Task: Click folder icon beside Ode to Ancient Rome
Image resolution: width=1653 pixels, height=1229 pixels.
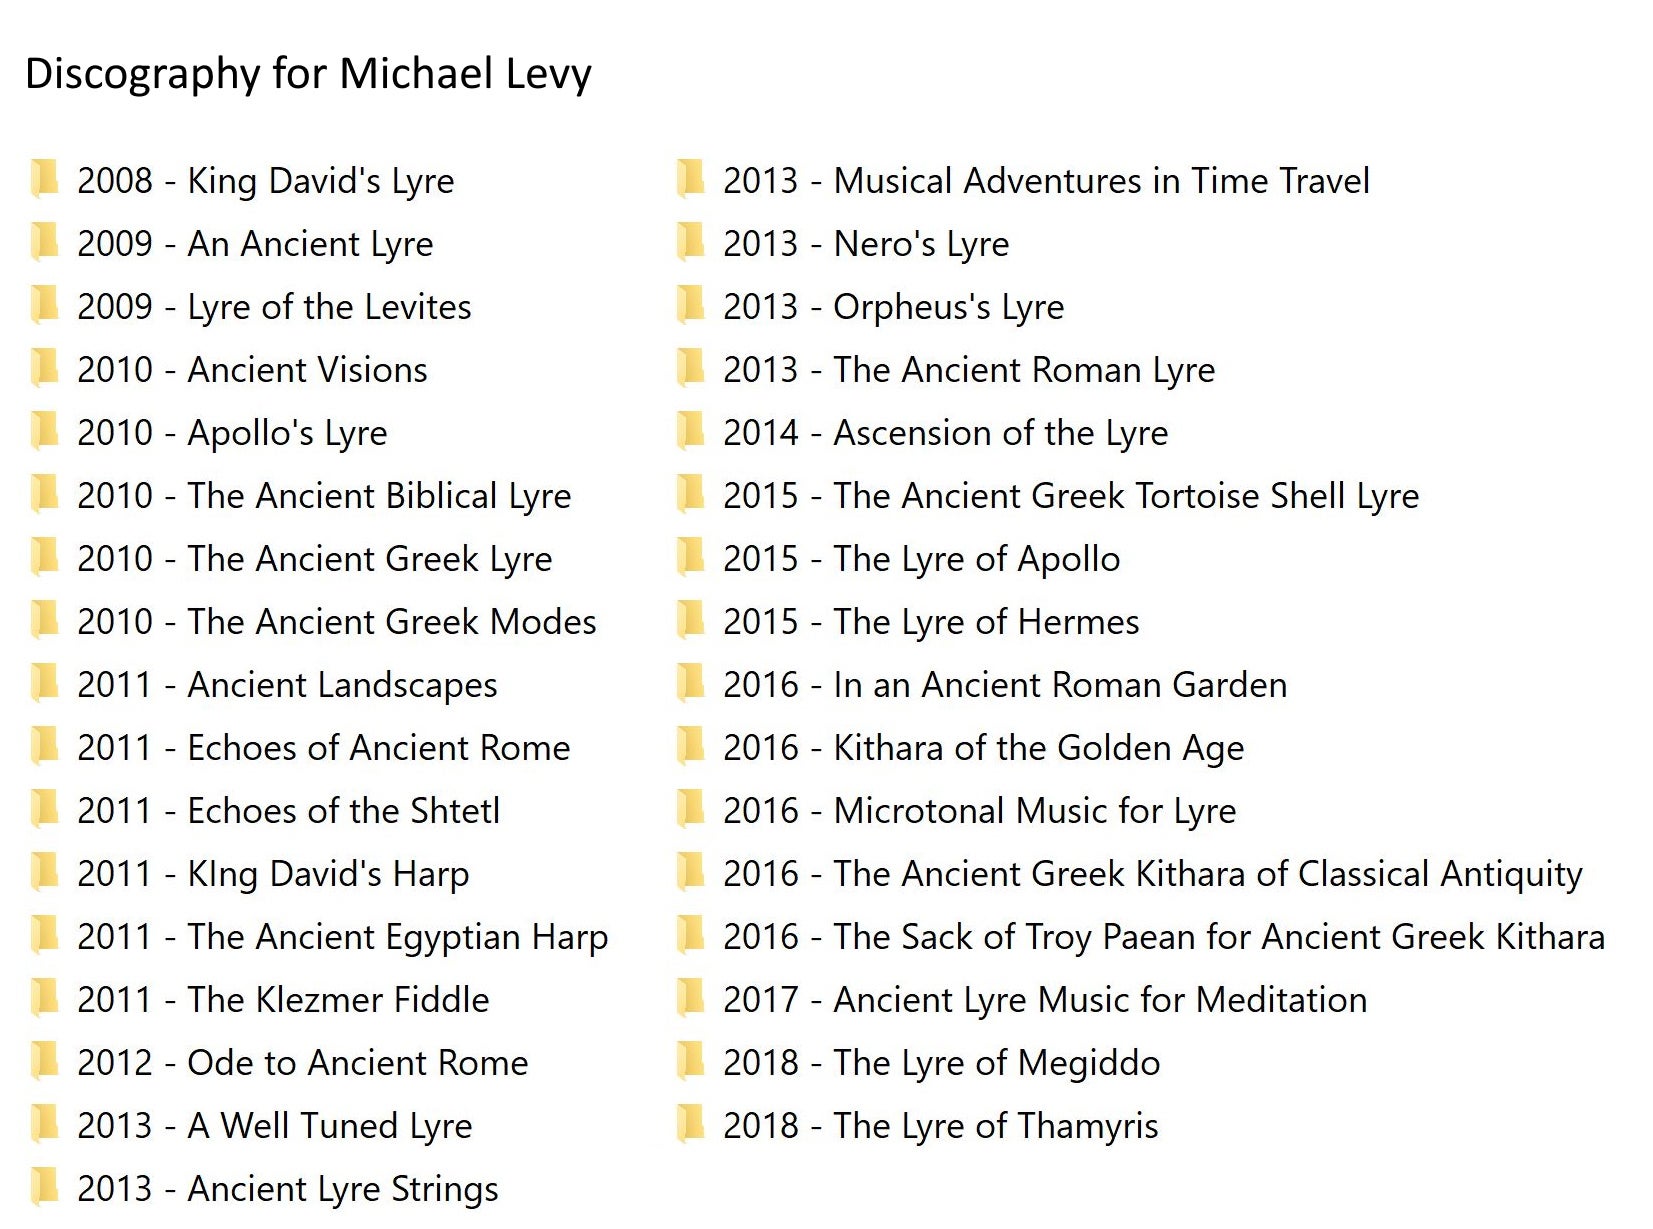Action: coord(44,1062)
